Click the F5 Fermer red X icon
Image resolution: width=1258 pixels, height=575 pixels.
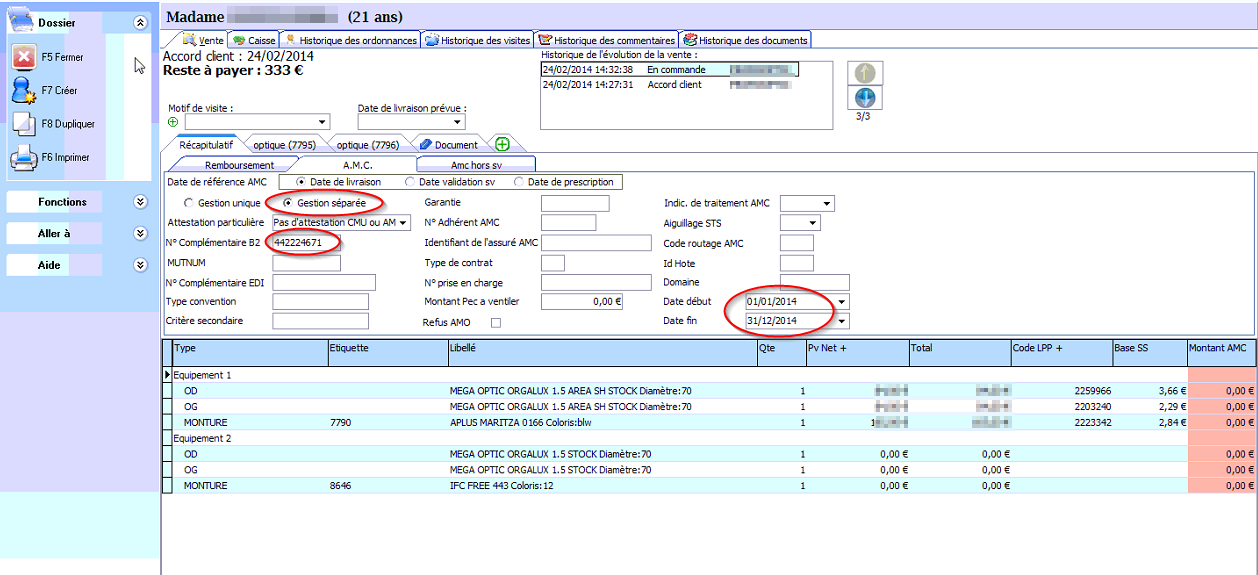24,57
